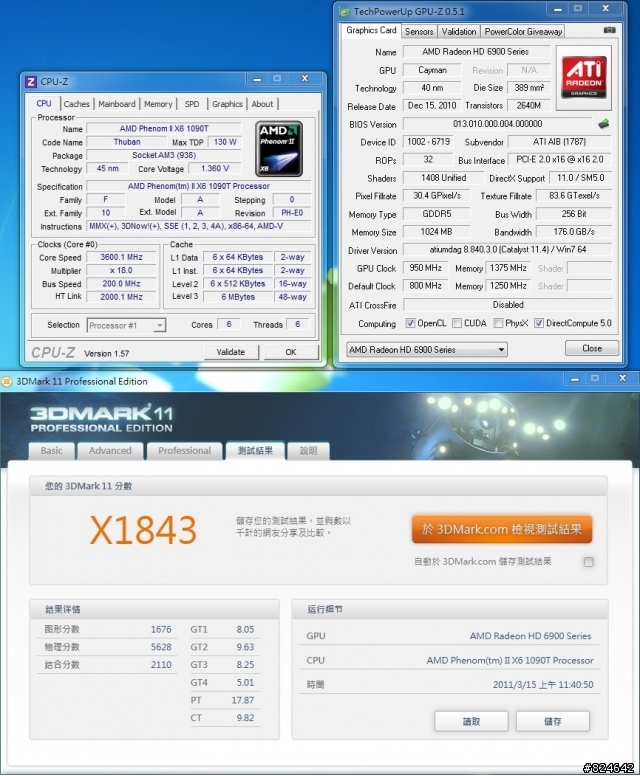This screenshot has height=776, width=640.
Task: Switch to the SPD tab in CPU-Z
Action: click(x=192, y=104)
